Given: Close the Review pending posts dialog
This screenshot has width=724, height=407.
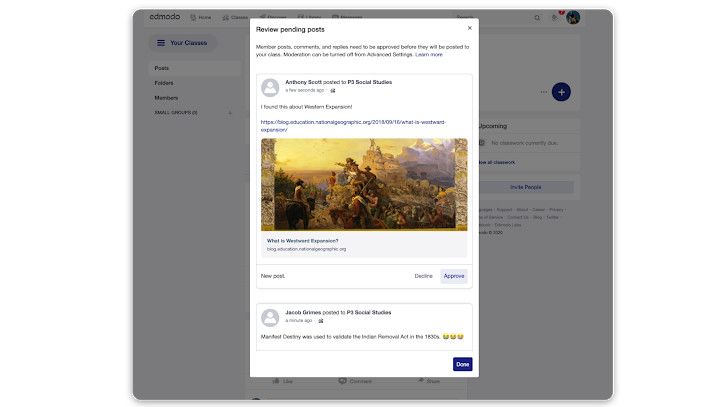Looking at the screenshot, I should click(x=470, y=28).
